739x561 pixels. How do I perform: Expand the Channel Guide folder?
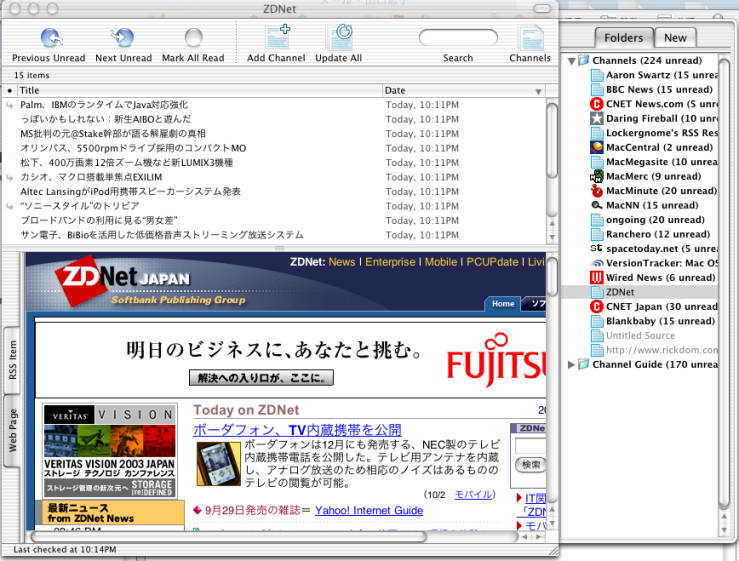click(x=572, y=365)
